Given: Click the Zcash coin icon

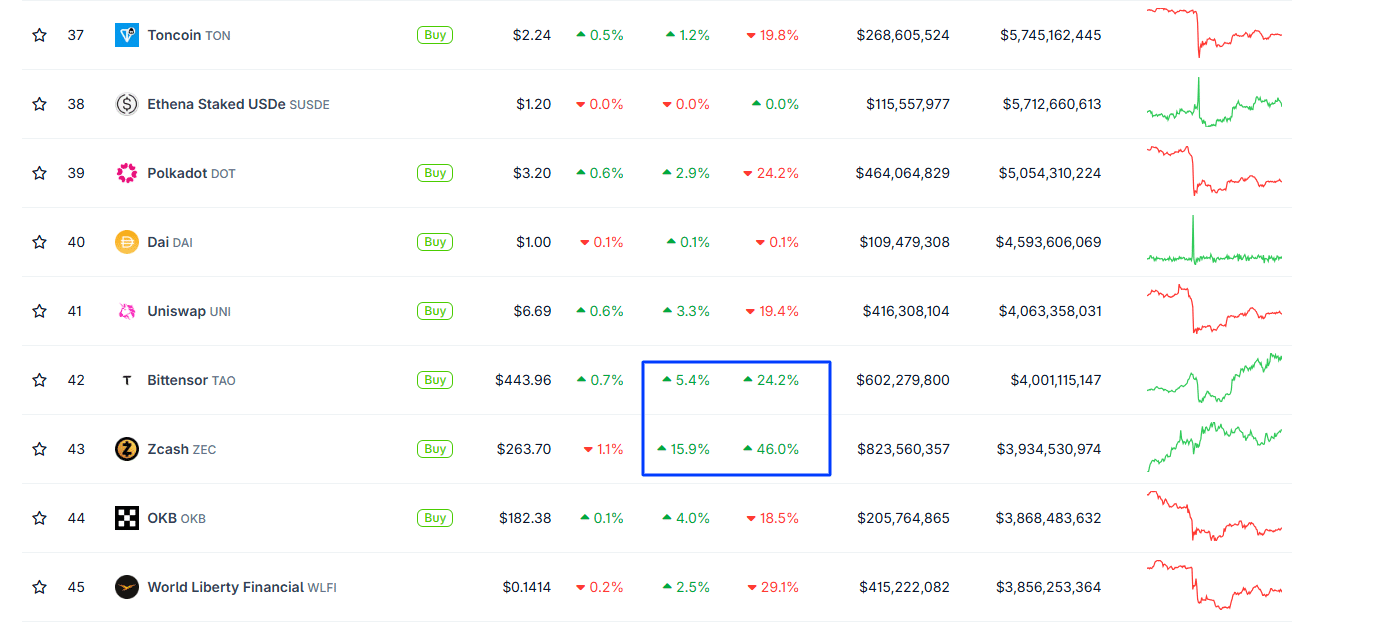Looking at the screenshot, I should (127, 449).
